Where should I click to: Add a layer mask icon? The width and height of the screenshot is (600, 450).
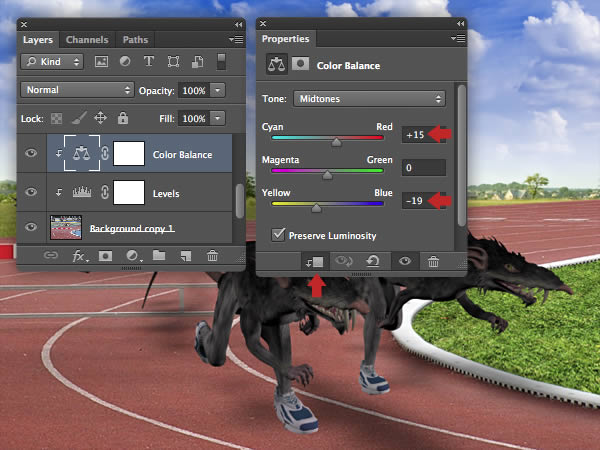(x=105, y=256)
